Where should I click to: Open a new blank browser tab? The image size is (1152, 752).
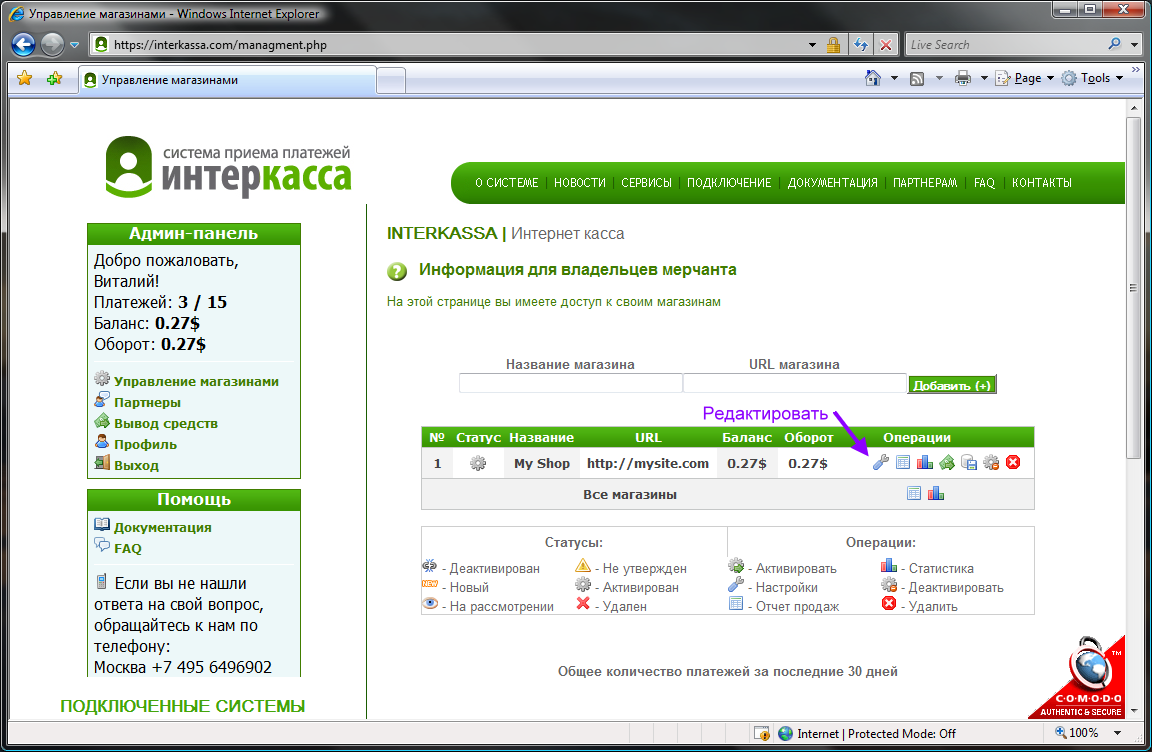tap(391, 81)
